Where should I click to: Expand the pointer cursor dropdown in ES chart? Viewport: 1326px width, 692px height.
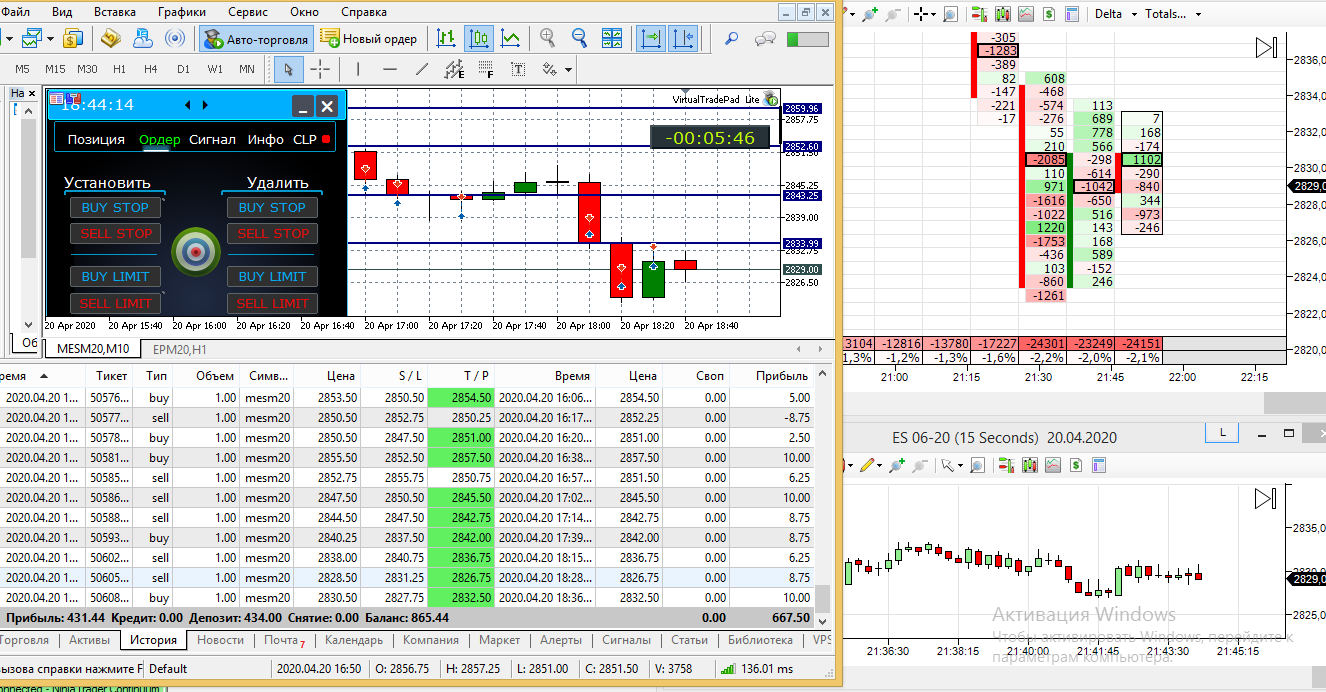(959, 465)
